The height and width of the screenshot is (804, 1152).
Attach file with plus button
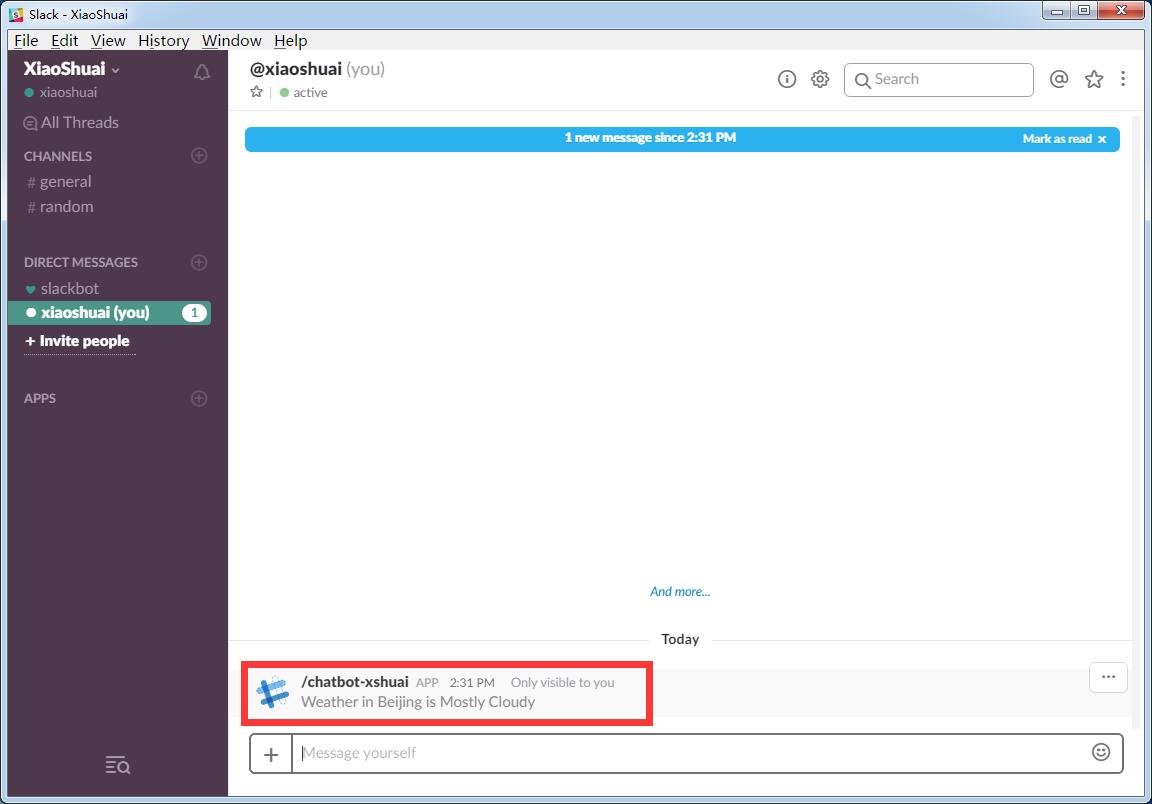point(271,753)
